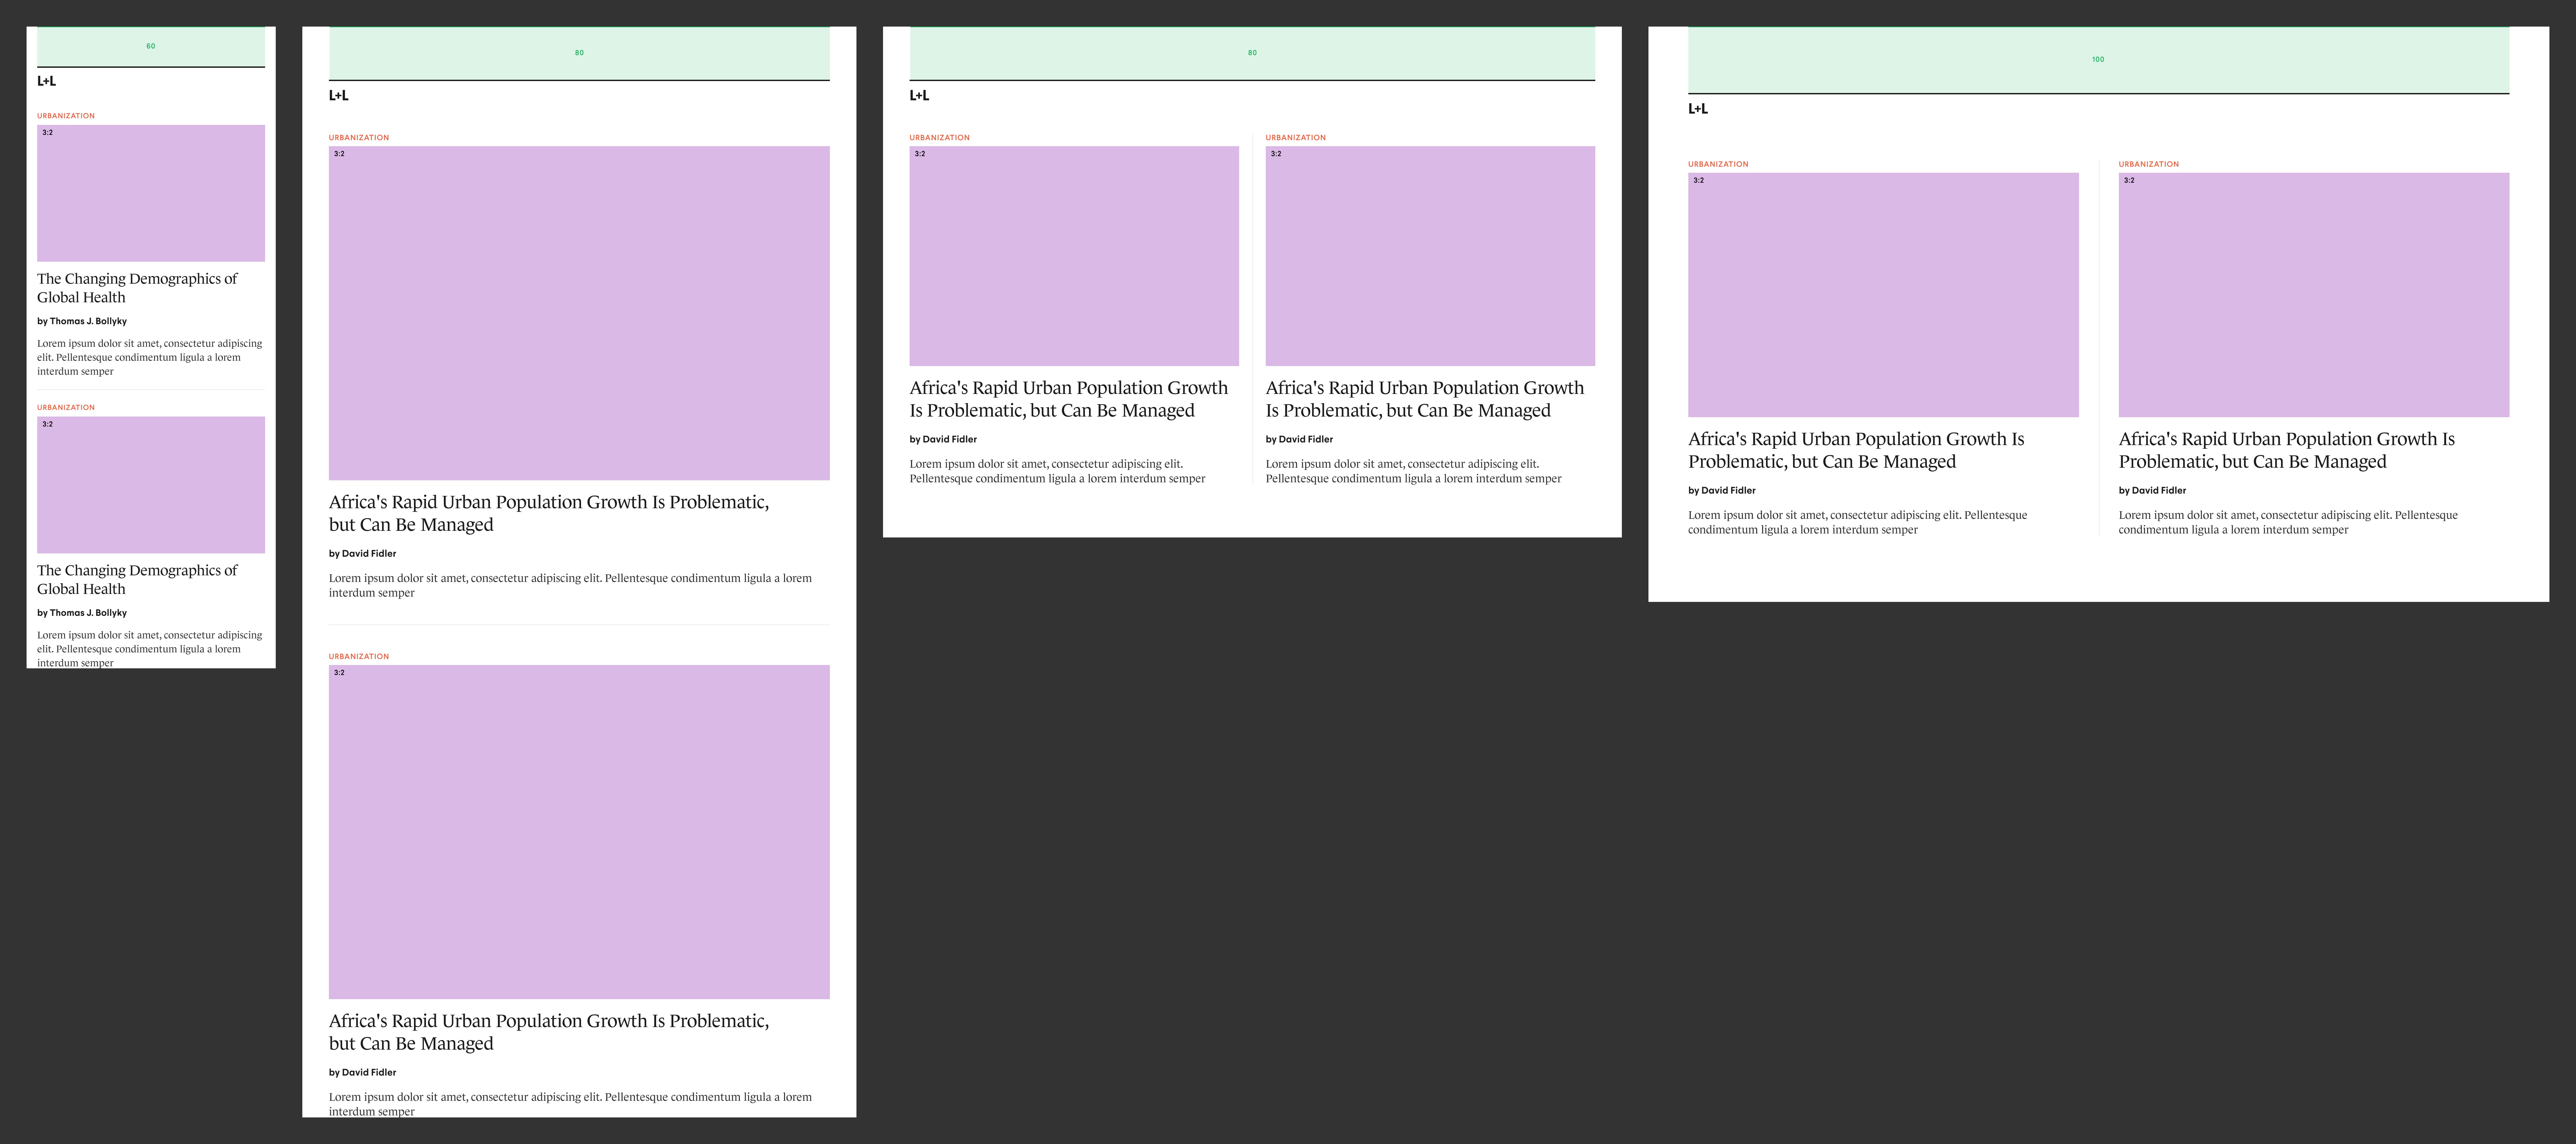The width and height of the screenshot is (2576, 1144).
Task: Select the lower 3:2 image placeholder in narrowest artboard
Action: point(151,485)
